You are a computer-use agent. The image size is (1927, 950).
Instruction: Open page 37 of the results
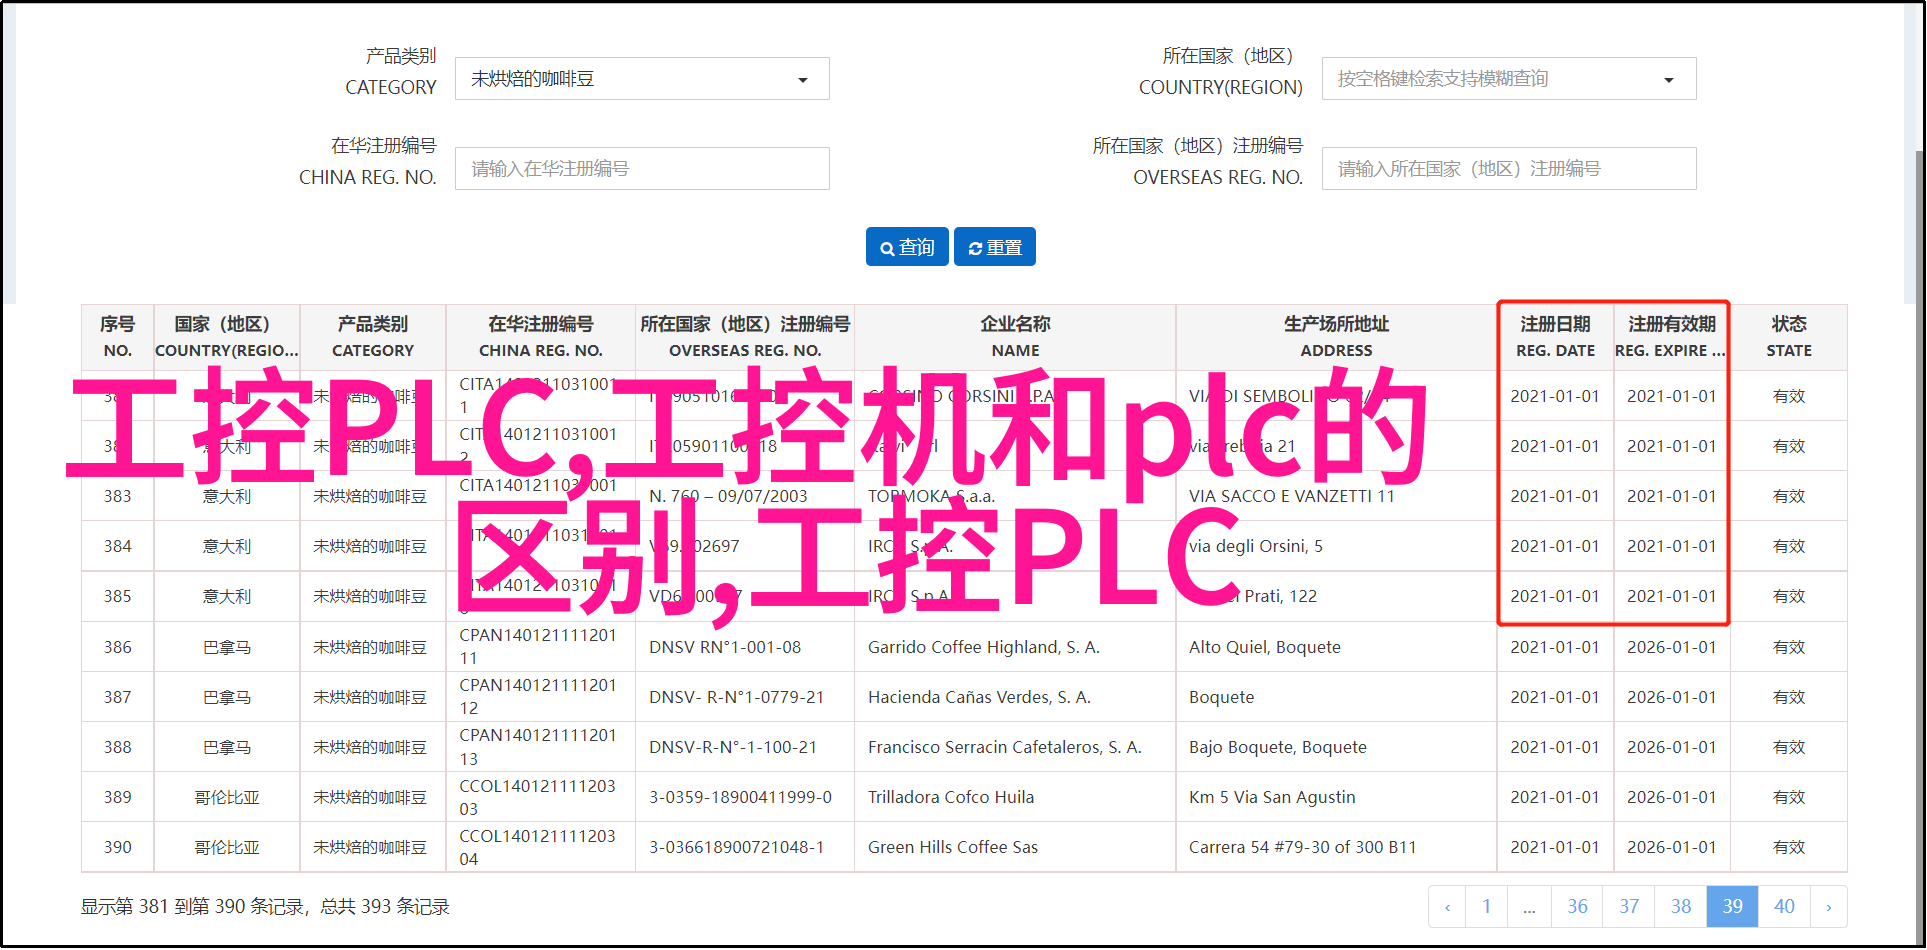pyautogui.click(x=1629, y=907)
